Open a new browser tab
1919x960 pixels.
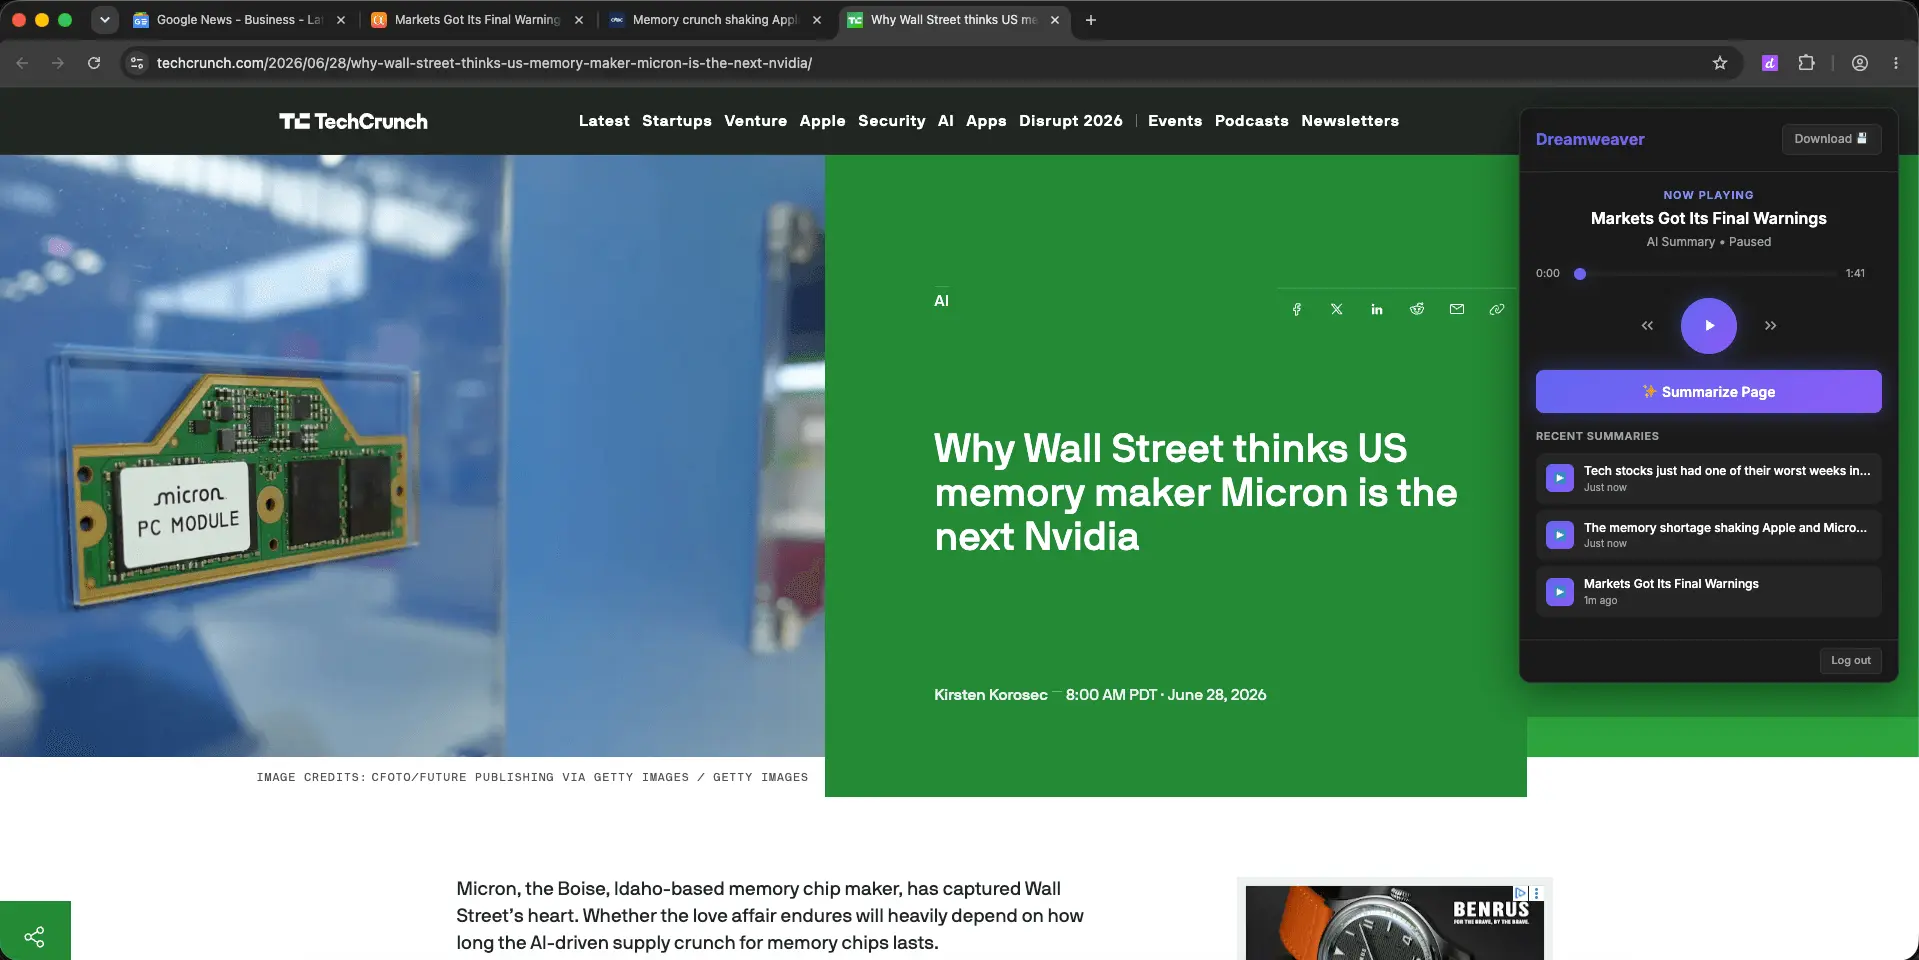coord(1091,20)
